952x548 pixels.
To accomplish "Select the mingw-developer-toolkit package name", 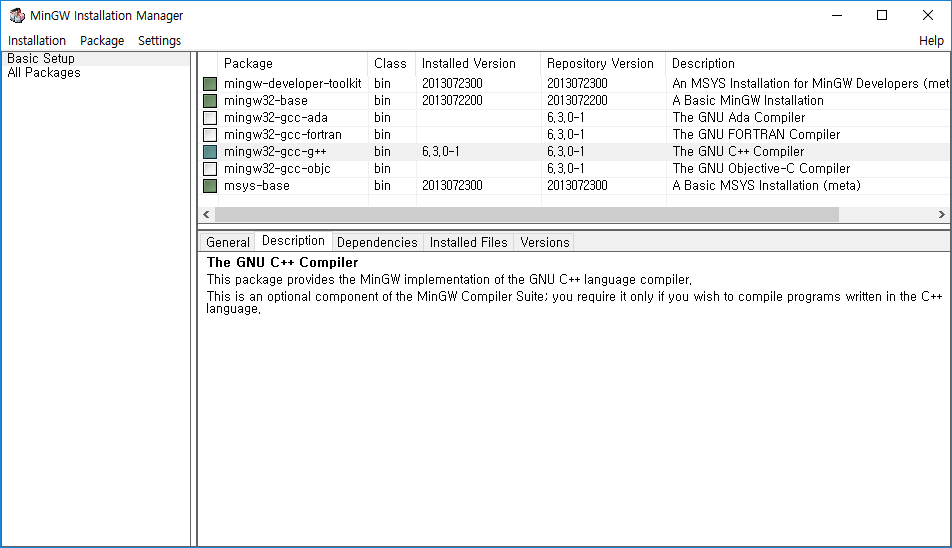I will pyautogui.click(x=292, y=84).
